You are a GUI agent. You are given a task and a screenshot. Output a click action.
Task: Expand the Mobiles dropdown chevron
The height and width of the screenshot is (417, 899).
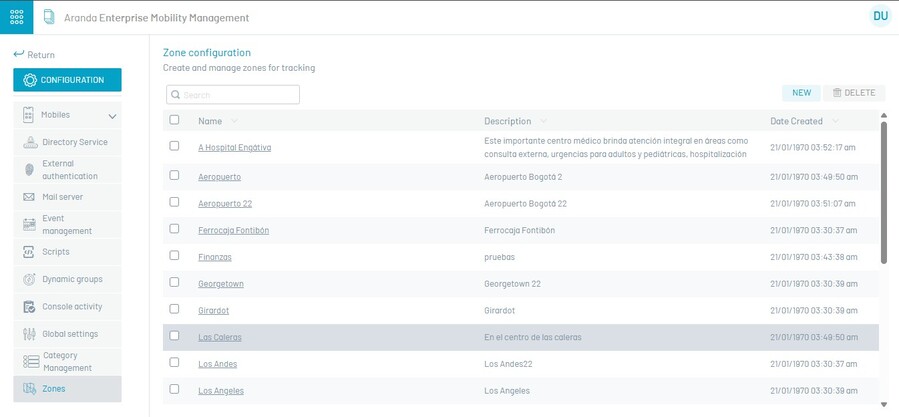112,116
